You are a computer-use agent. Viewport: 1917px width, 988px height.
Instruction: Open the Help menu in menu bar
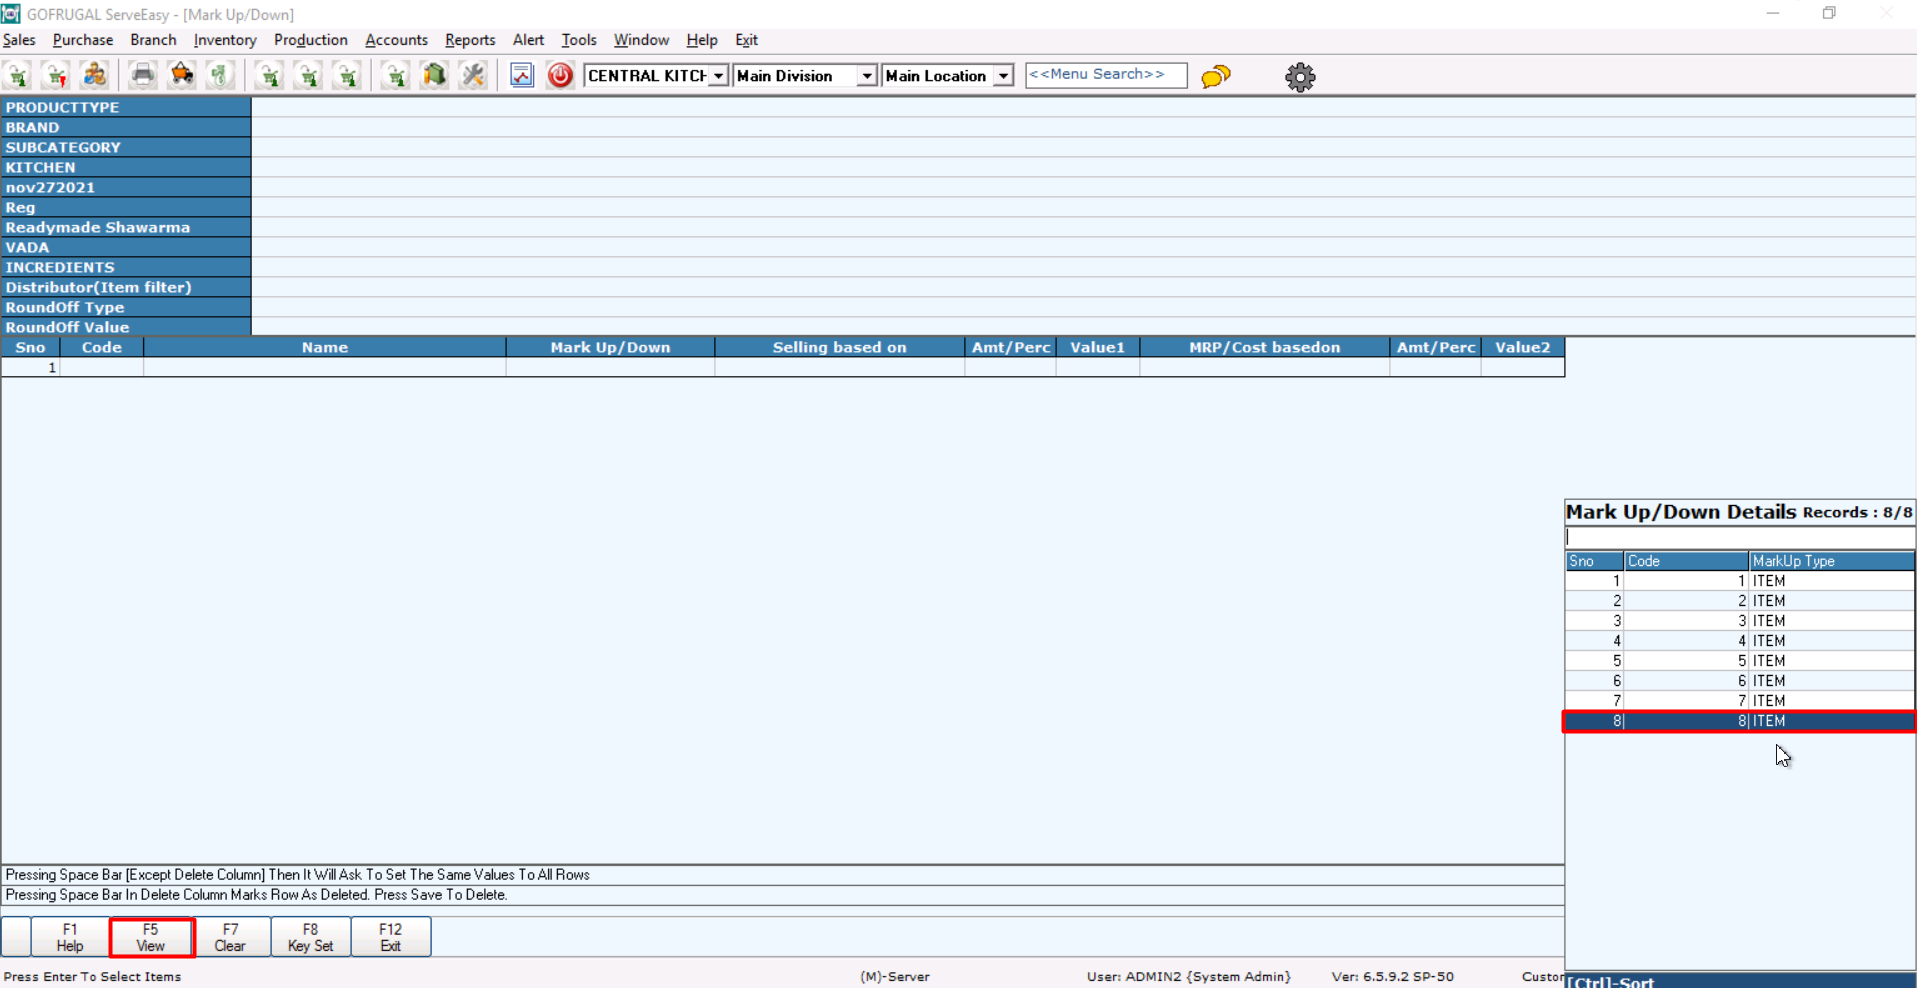point(702,40)
